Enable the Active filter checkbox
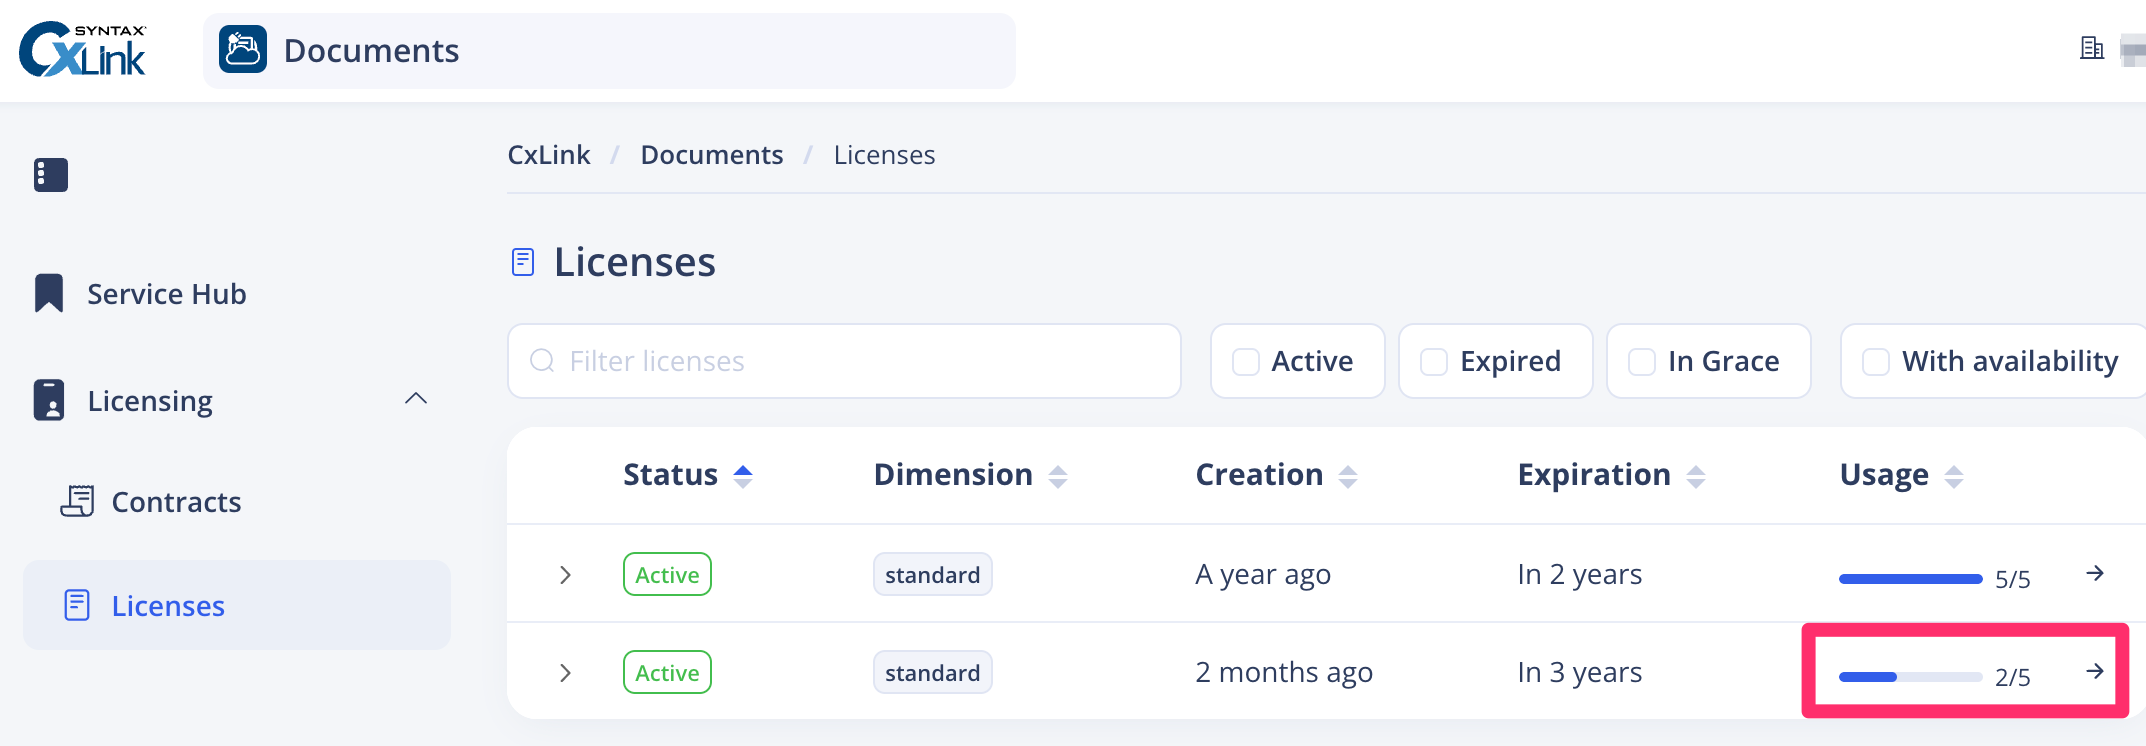Viewport: 2146px width, 746px height. 1246,362
